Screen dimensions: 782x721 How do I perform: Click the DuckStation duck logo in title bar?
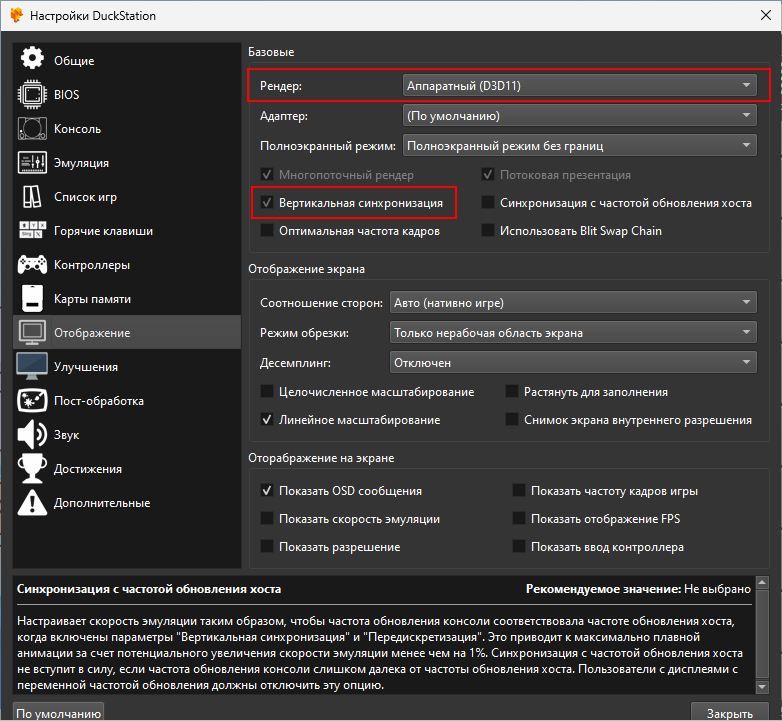pyautogui.click(x=16, y=15)
